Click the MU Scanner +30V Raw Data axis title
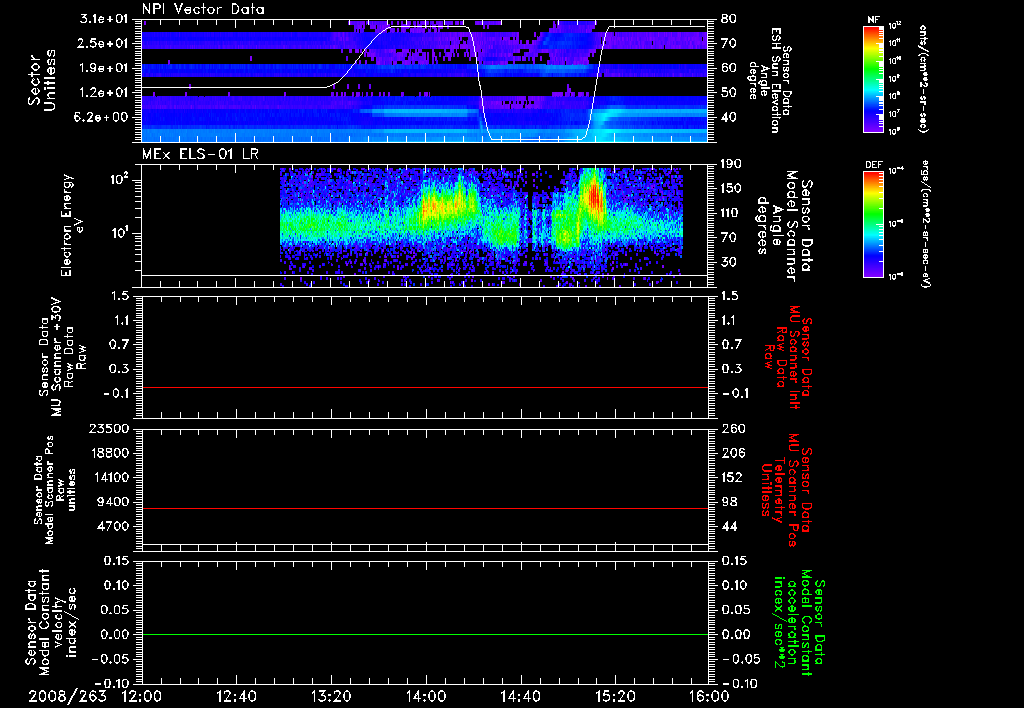The image size is (1024, 708). click(x=63, y=357)
